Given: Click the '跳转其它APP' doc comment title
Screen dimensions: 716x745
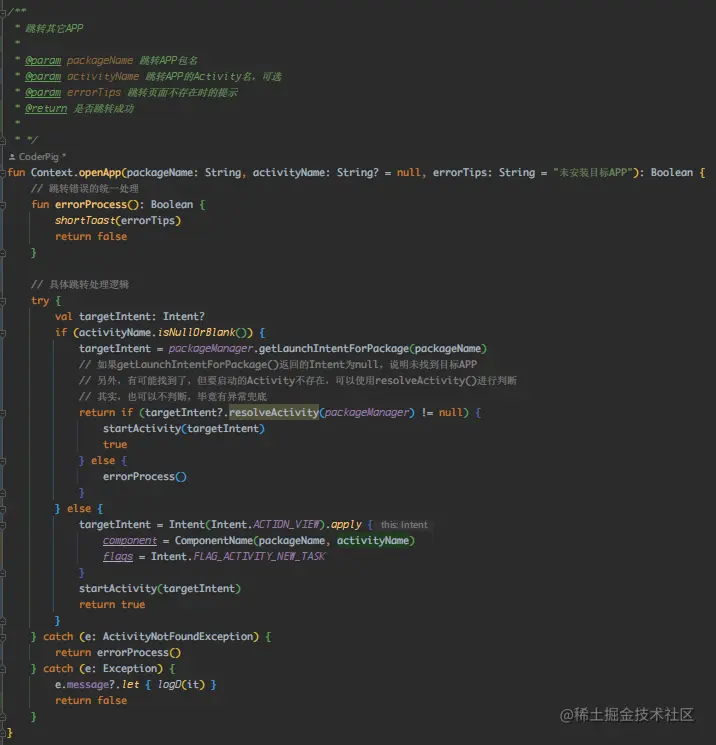Looking at the screenshot, I should (54, 29).
